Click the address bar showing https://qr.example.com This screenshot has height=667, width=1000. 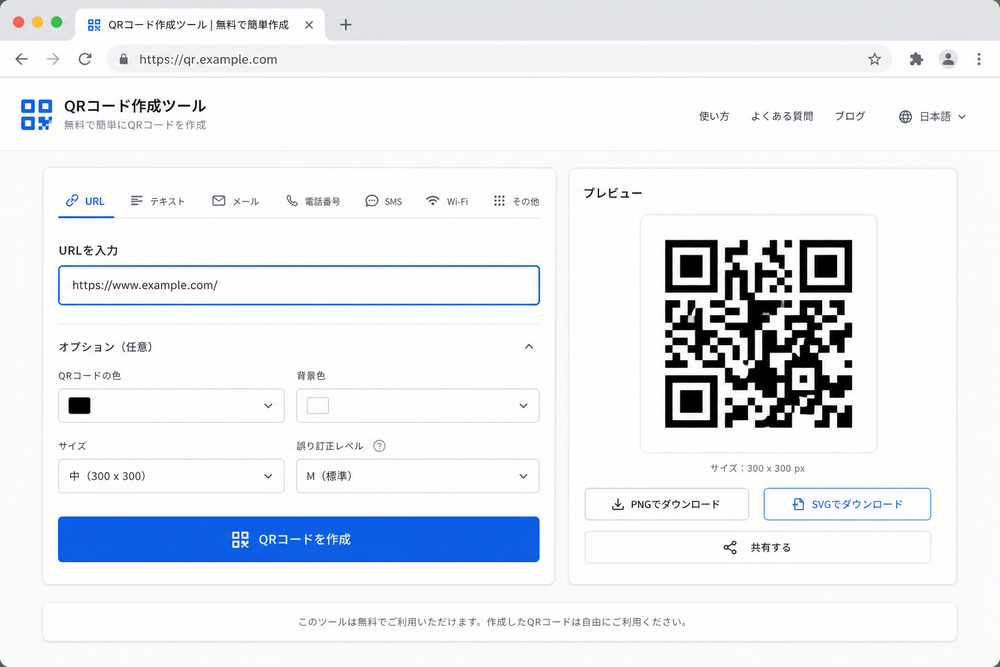pyautogui.click(x=499, y=59)
